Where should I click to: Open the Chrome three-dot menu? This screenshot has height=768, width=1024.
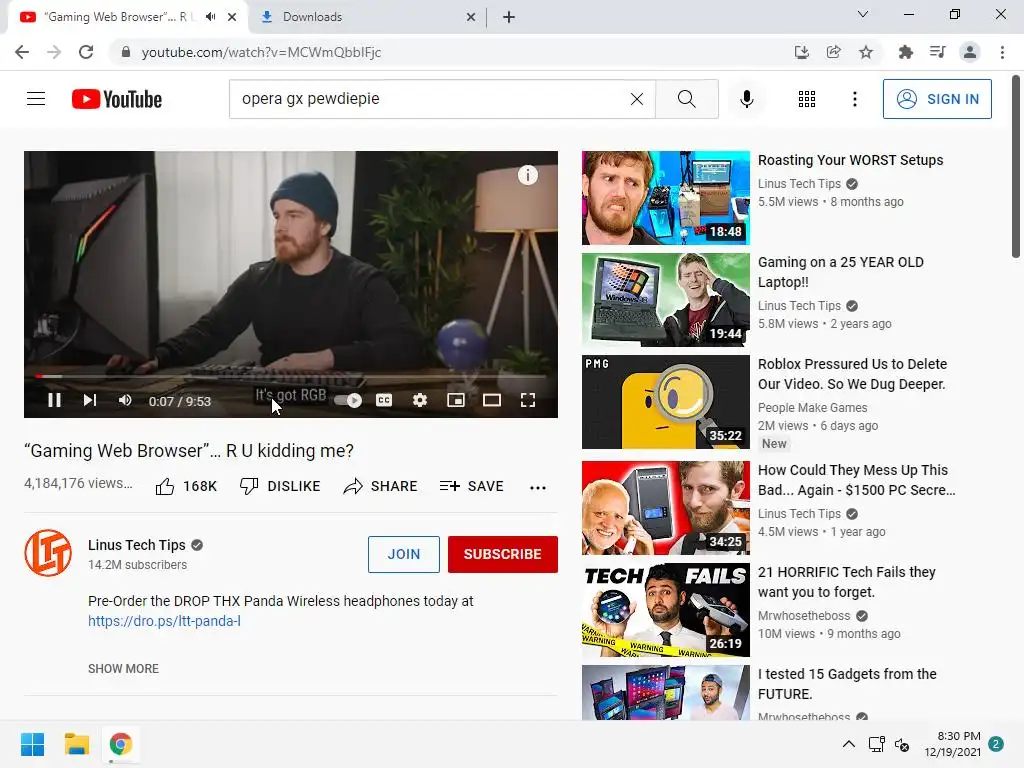coord(1002,52)
